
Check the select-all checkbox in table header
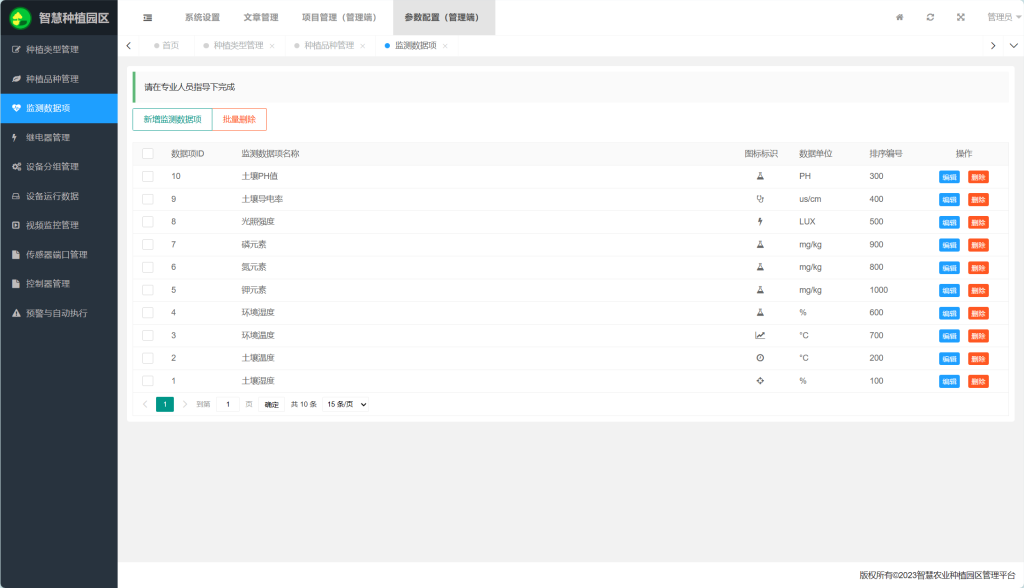(148, 154)
